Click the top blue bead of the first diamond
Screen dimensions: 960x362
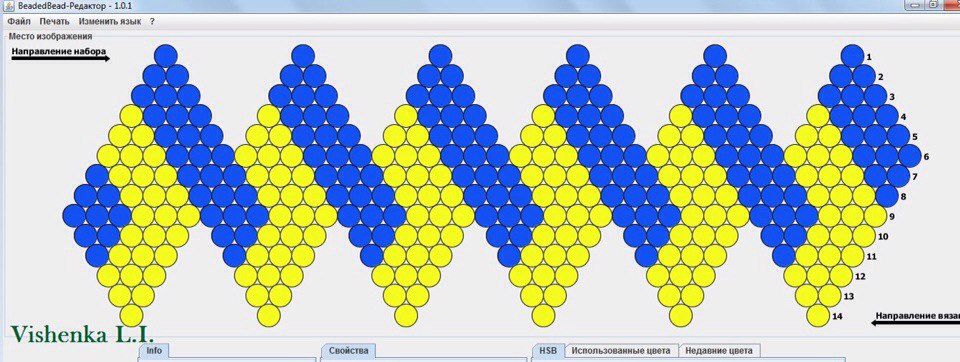tap(165, 56)
